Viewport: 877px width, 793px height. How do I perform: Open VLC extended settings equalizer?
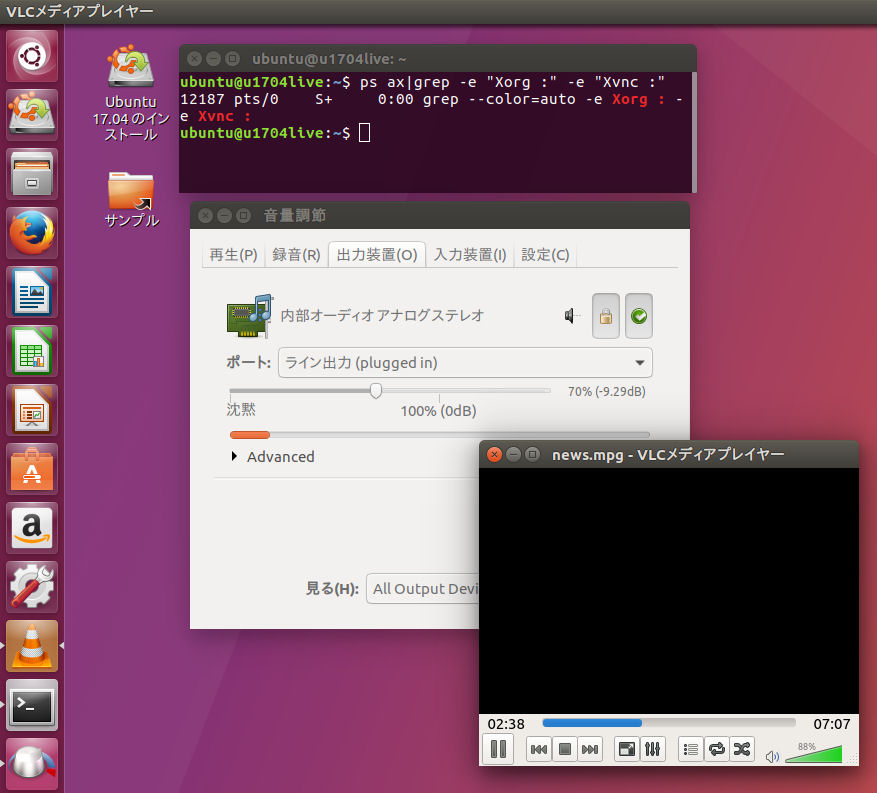(x=652, y=749)
